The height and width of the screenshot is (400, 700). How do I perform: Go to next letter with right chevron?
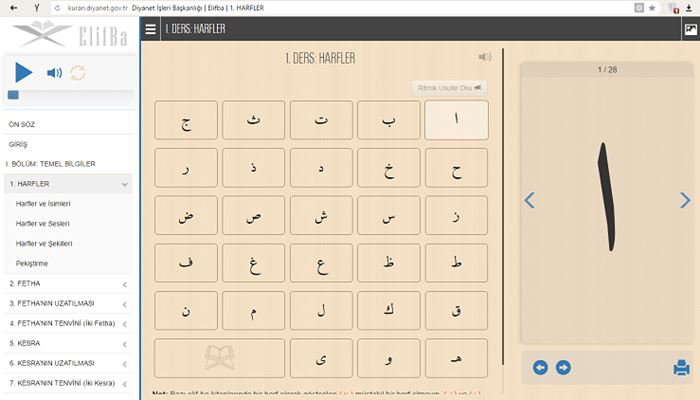point(685,200)
